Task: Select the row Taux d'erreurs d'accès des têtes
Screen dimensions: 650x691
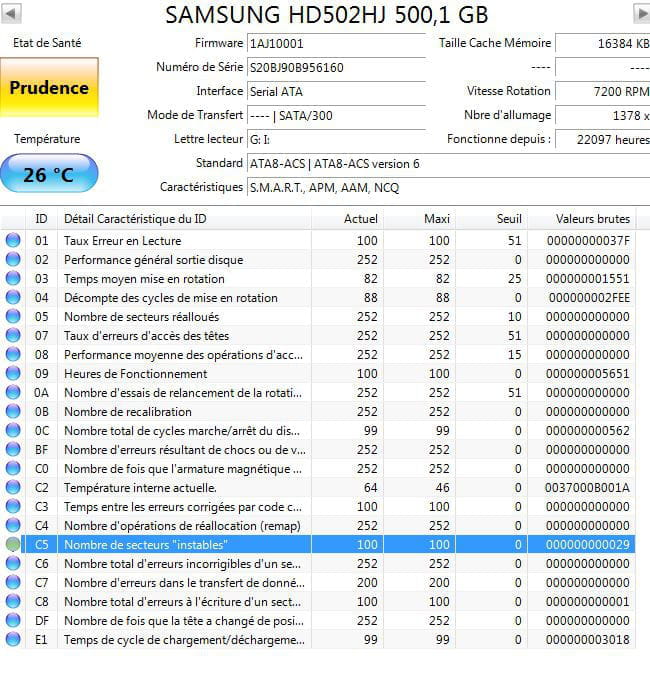Action: [318, 335]
